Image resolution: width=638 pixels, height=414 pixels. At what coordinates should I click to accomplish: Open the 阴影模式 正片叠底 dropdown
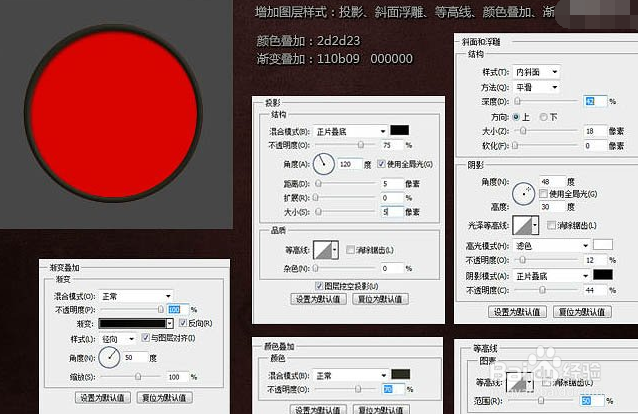pos(551,276)
